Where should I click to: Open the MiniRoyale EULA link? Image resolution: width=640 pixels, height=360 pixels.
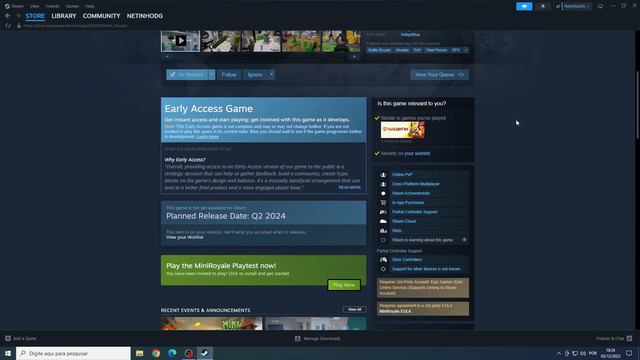tap(395, 311)
